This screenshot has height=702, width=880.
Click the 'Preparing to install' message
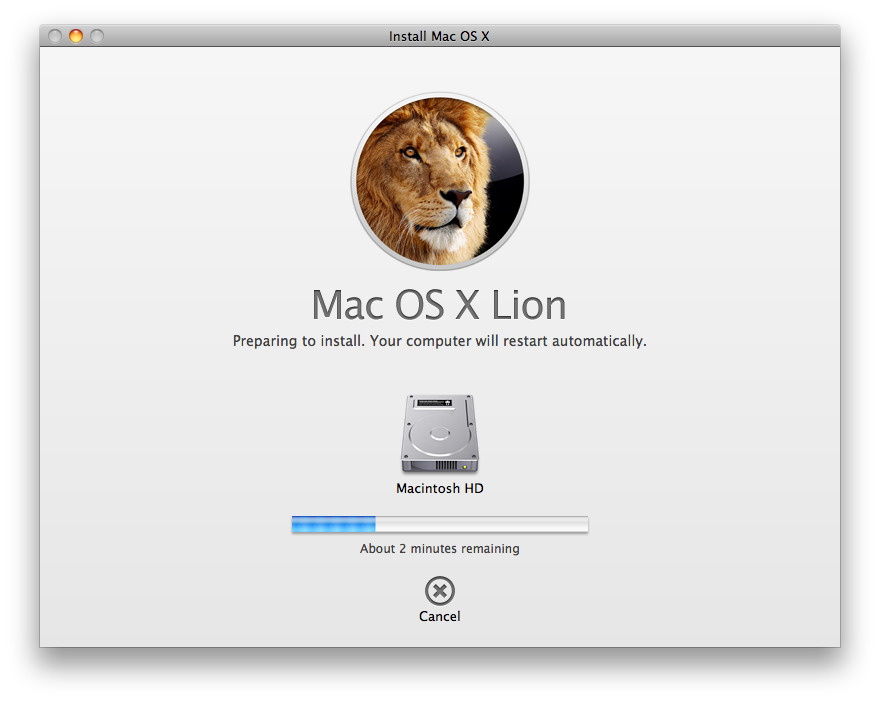(x=439, y=341)
